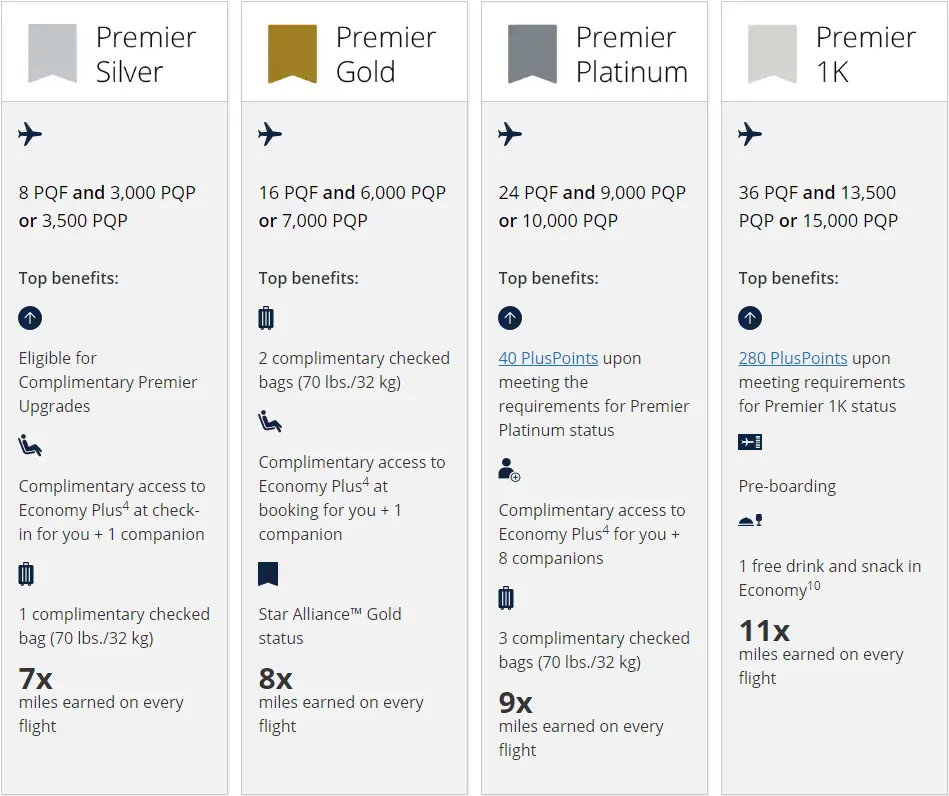Screen dimensions: 949x796
Task: Open the 40 PlusPoints link
Action: [x=548, y=358]
